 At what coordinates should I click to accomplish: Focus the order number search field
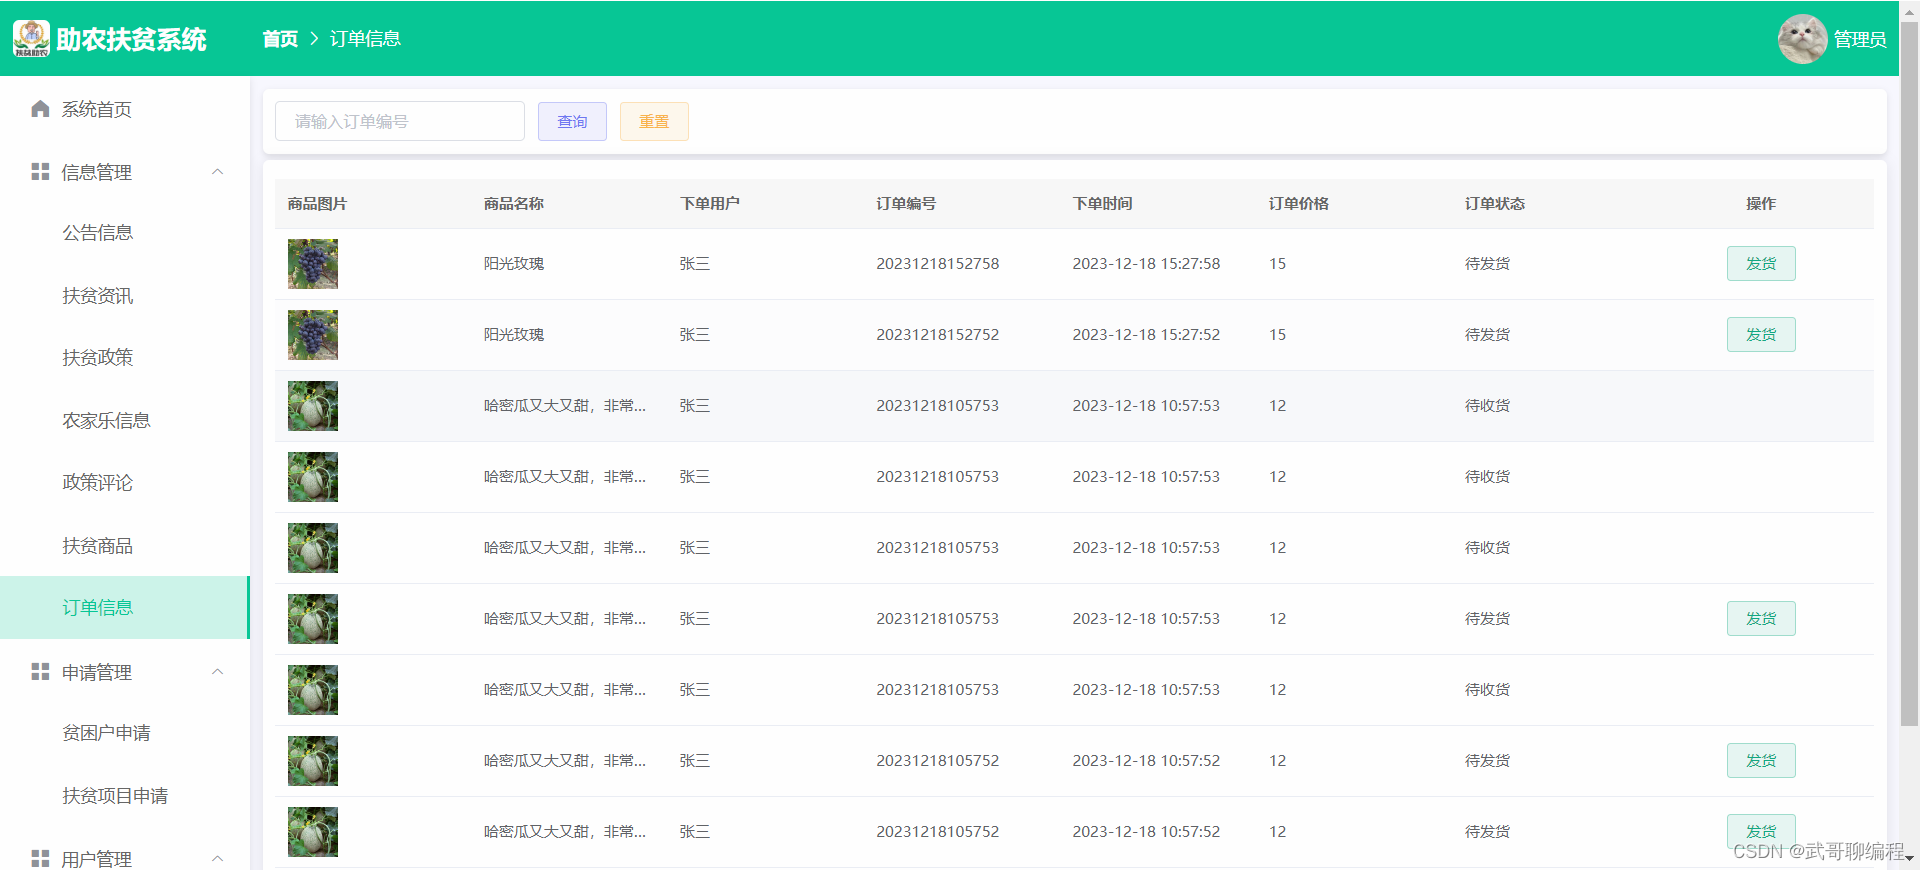(x=400, y=121)
